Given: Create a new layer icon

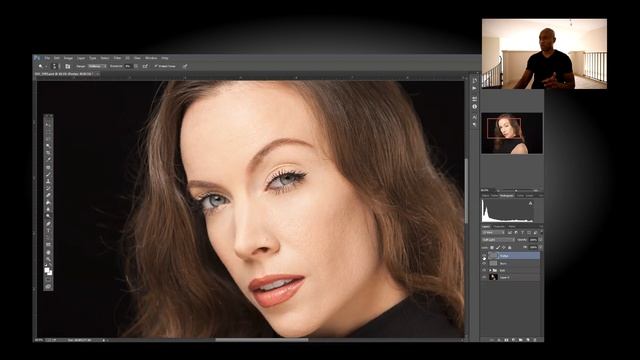Looking at the screenshot, I should [528, 340].
